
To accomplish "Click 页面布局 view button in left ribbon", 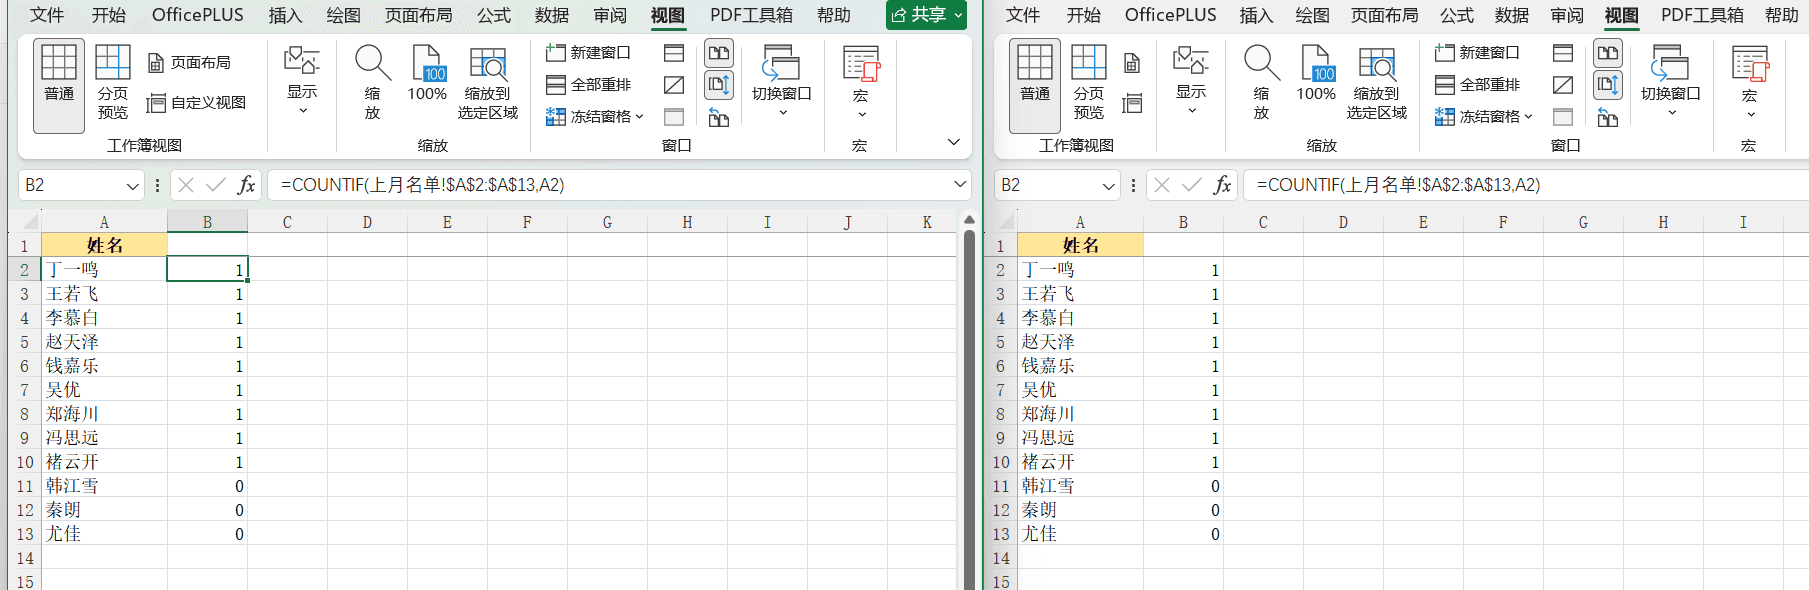I will coord(189,63).
